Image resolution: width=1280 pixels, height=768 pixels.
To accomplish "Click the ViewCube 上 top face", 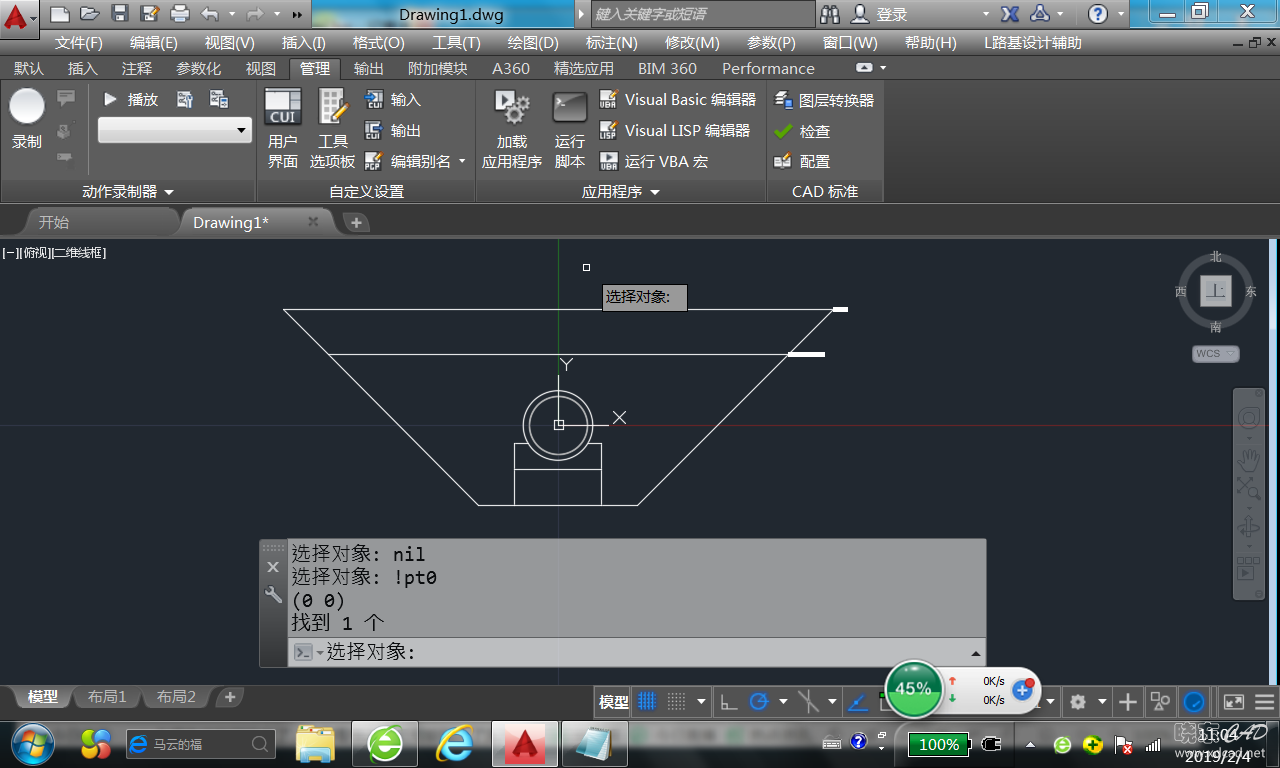I will point(1216,291).
